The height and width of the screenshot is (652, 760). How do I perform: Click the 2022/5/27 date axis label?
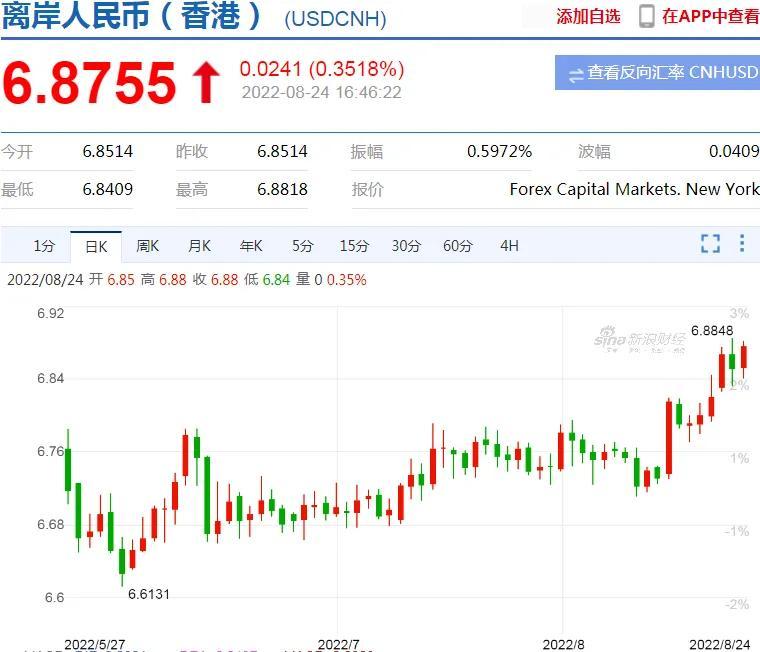(95, 645)
